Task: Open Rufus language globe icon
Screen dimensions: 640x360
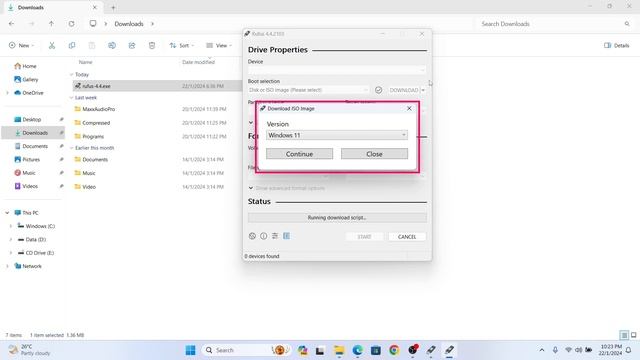Action: point(252,236)
